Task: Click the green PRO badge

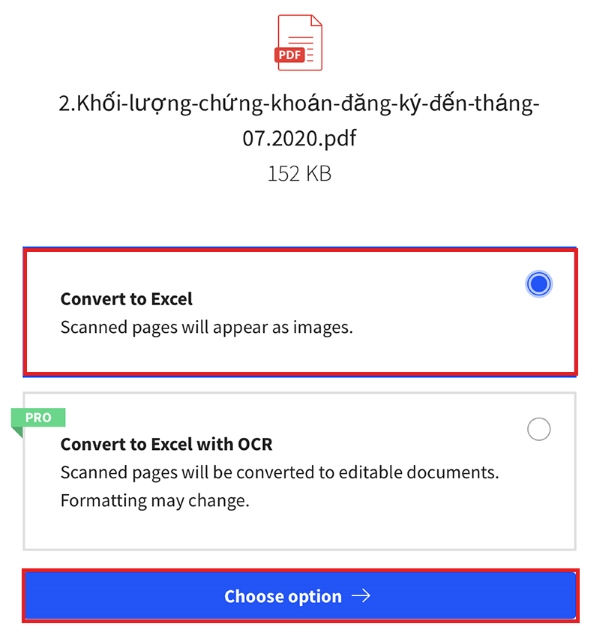Action: tap(38, 417)
